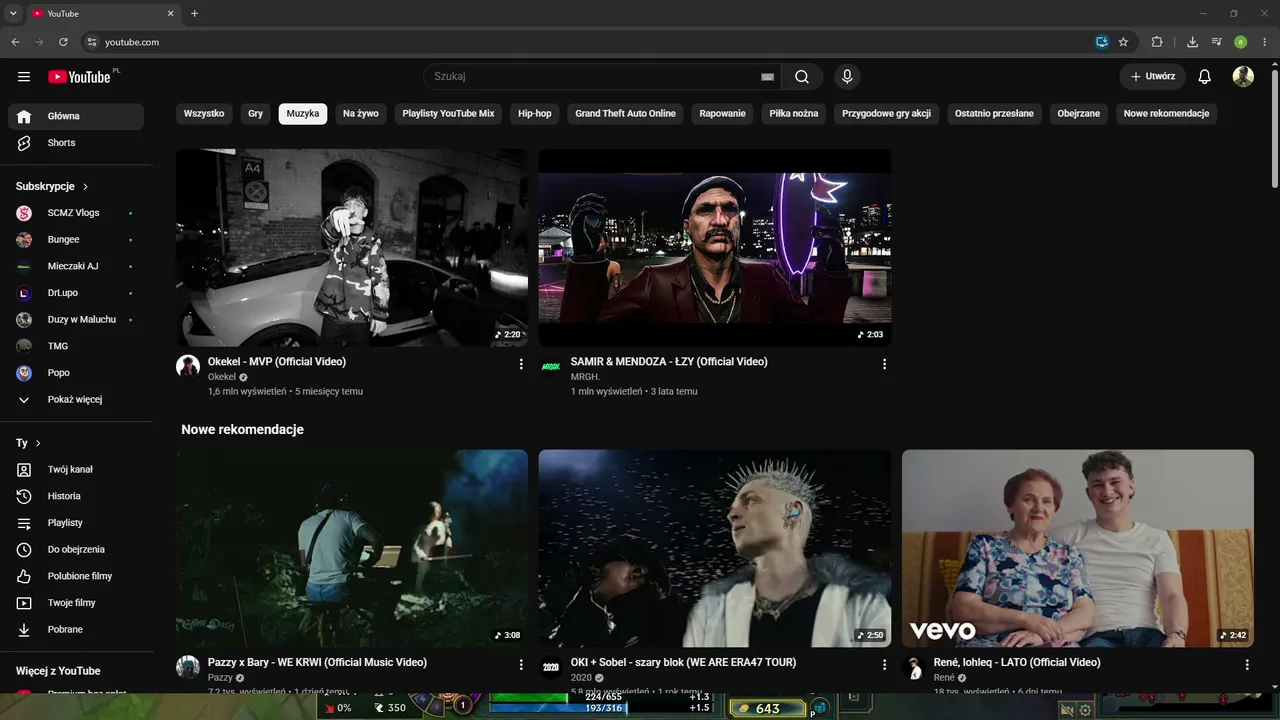Open Okekel channel avatar
Viewport: 1280px width, 720px height.
click(188, 366)
